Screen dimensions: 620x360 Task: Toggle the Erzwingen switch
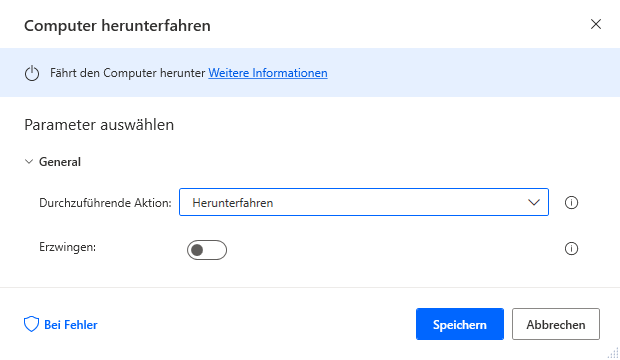point(207,250)
